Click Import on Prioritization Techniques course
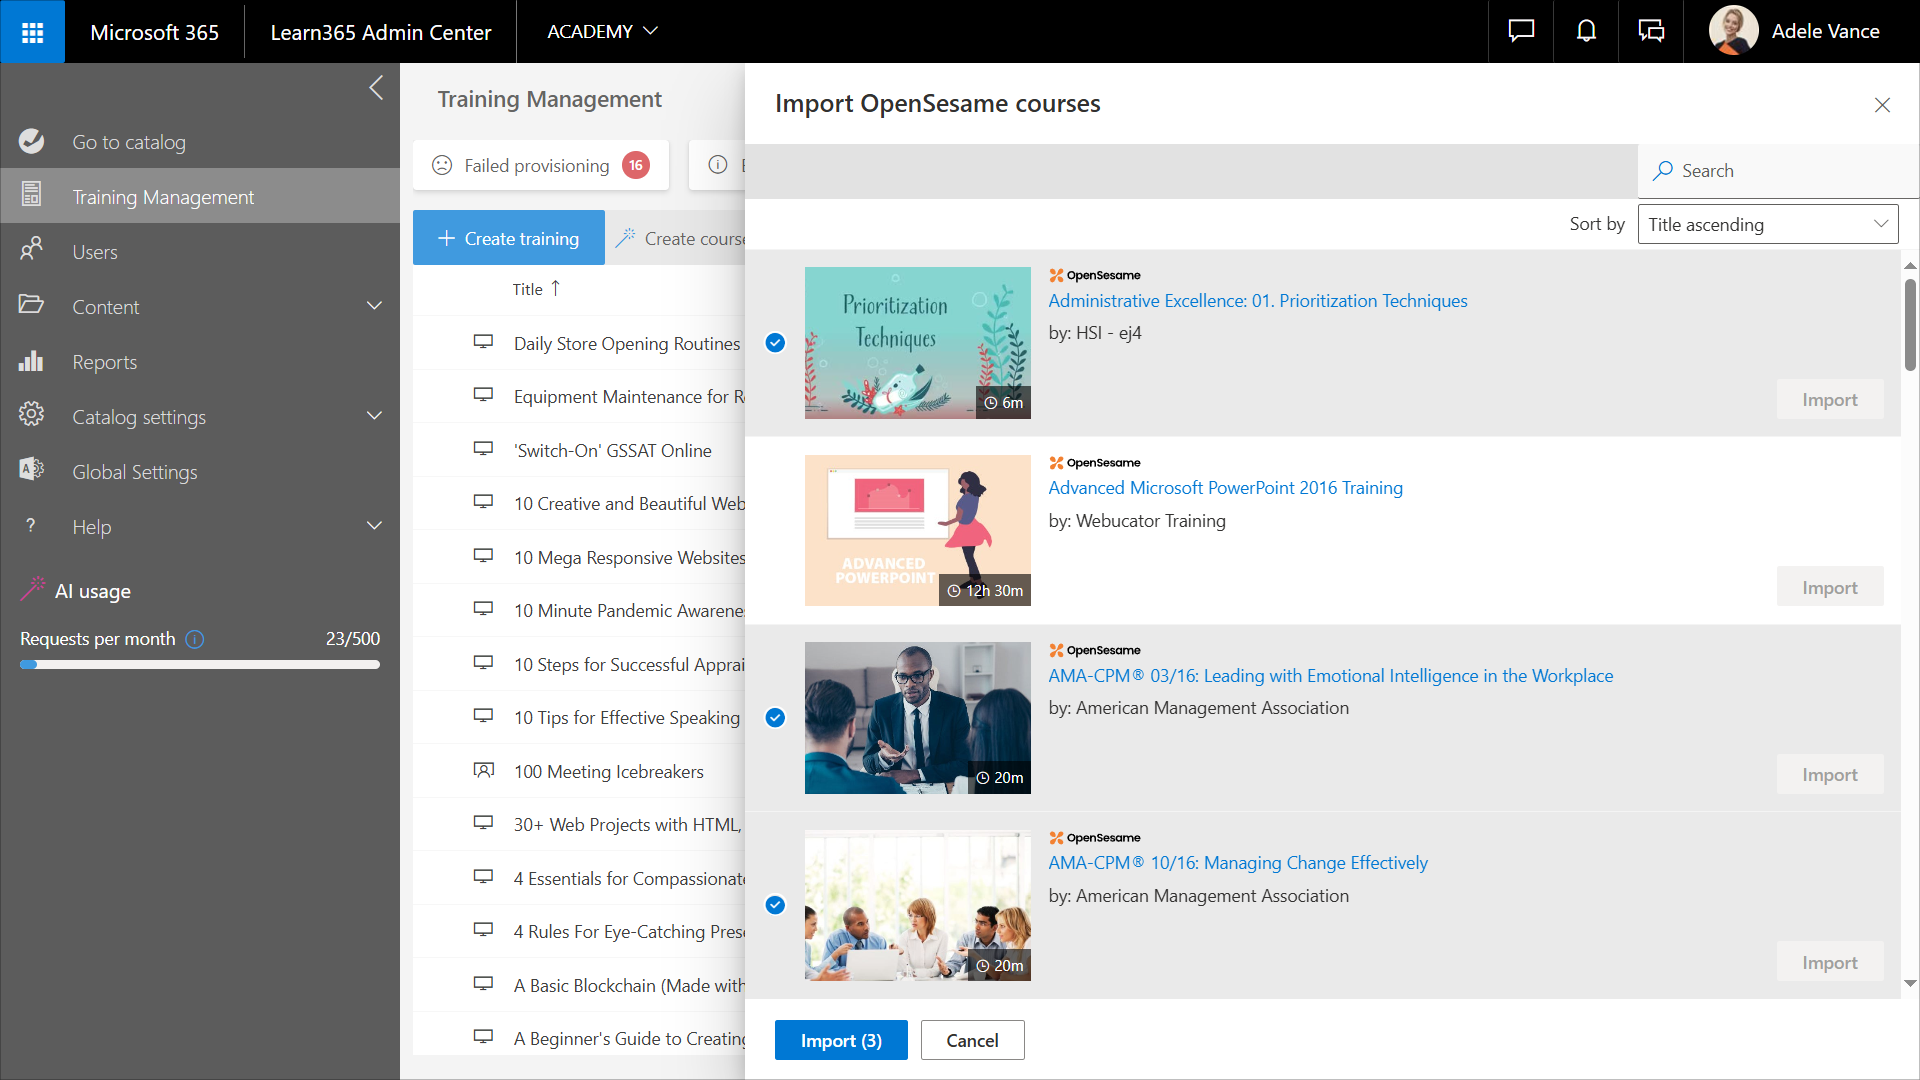Image resolution: width=1920 pixels, height=1080 pixels. click(x=1829, y=399)
